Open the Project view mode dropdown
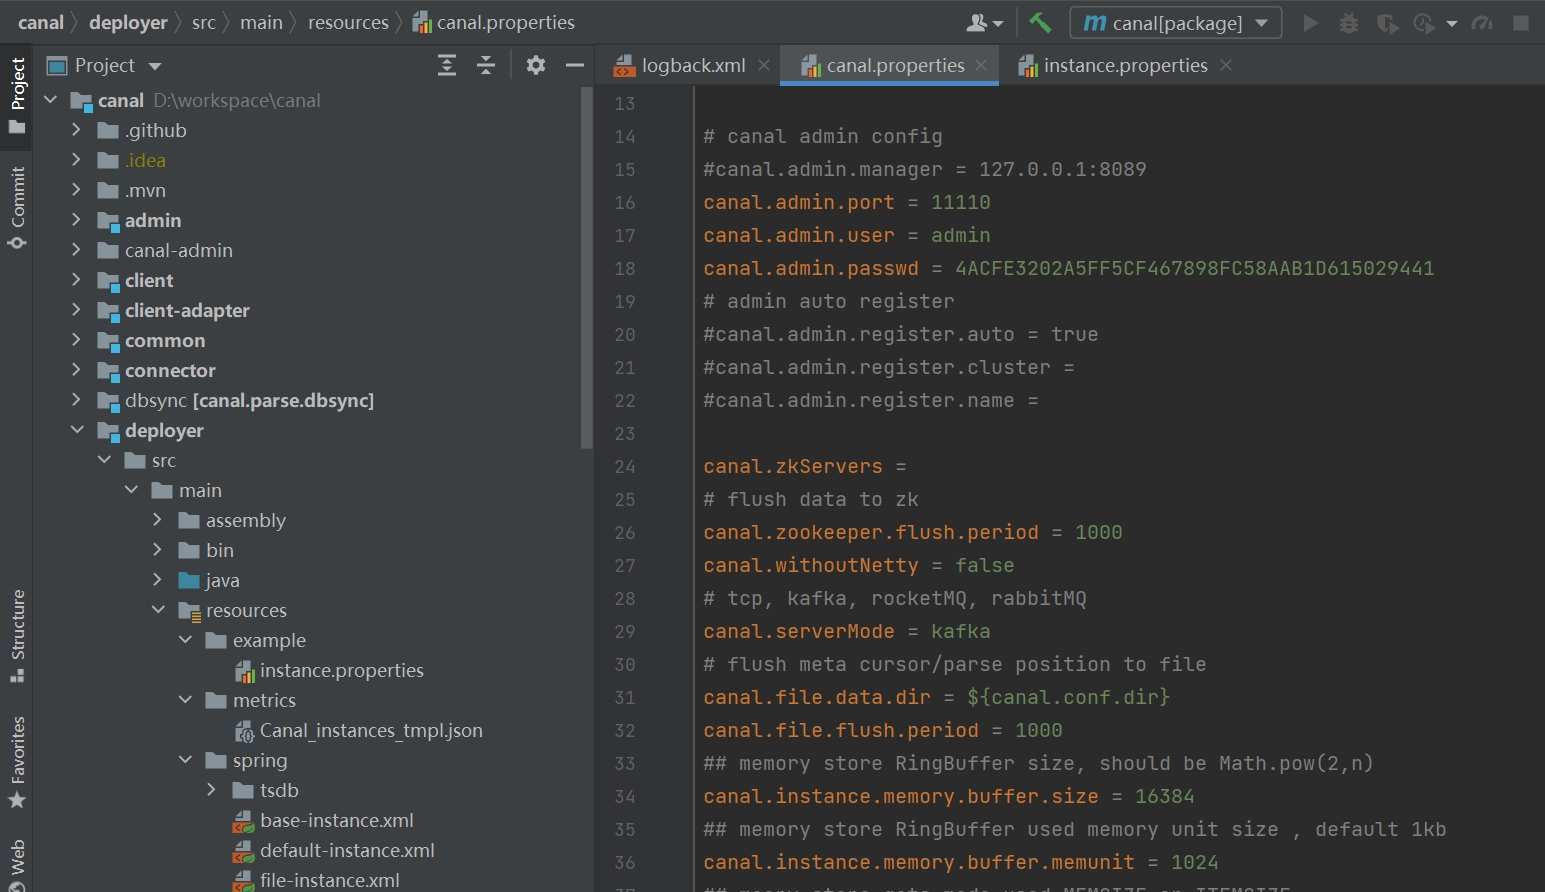This screenshot has width=1545, height=892. pos(155,66)
